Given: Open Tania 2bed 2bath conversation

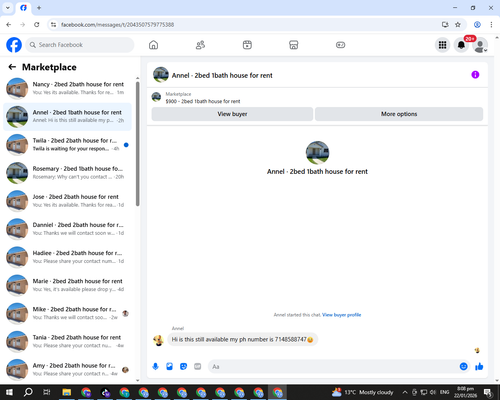Looking at the screenshot, I should tap(67, 342).
